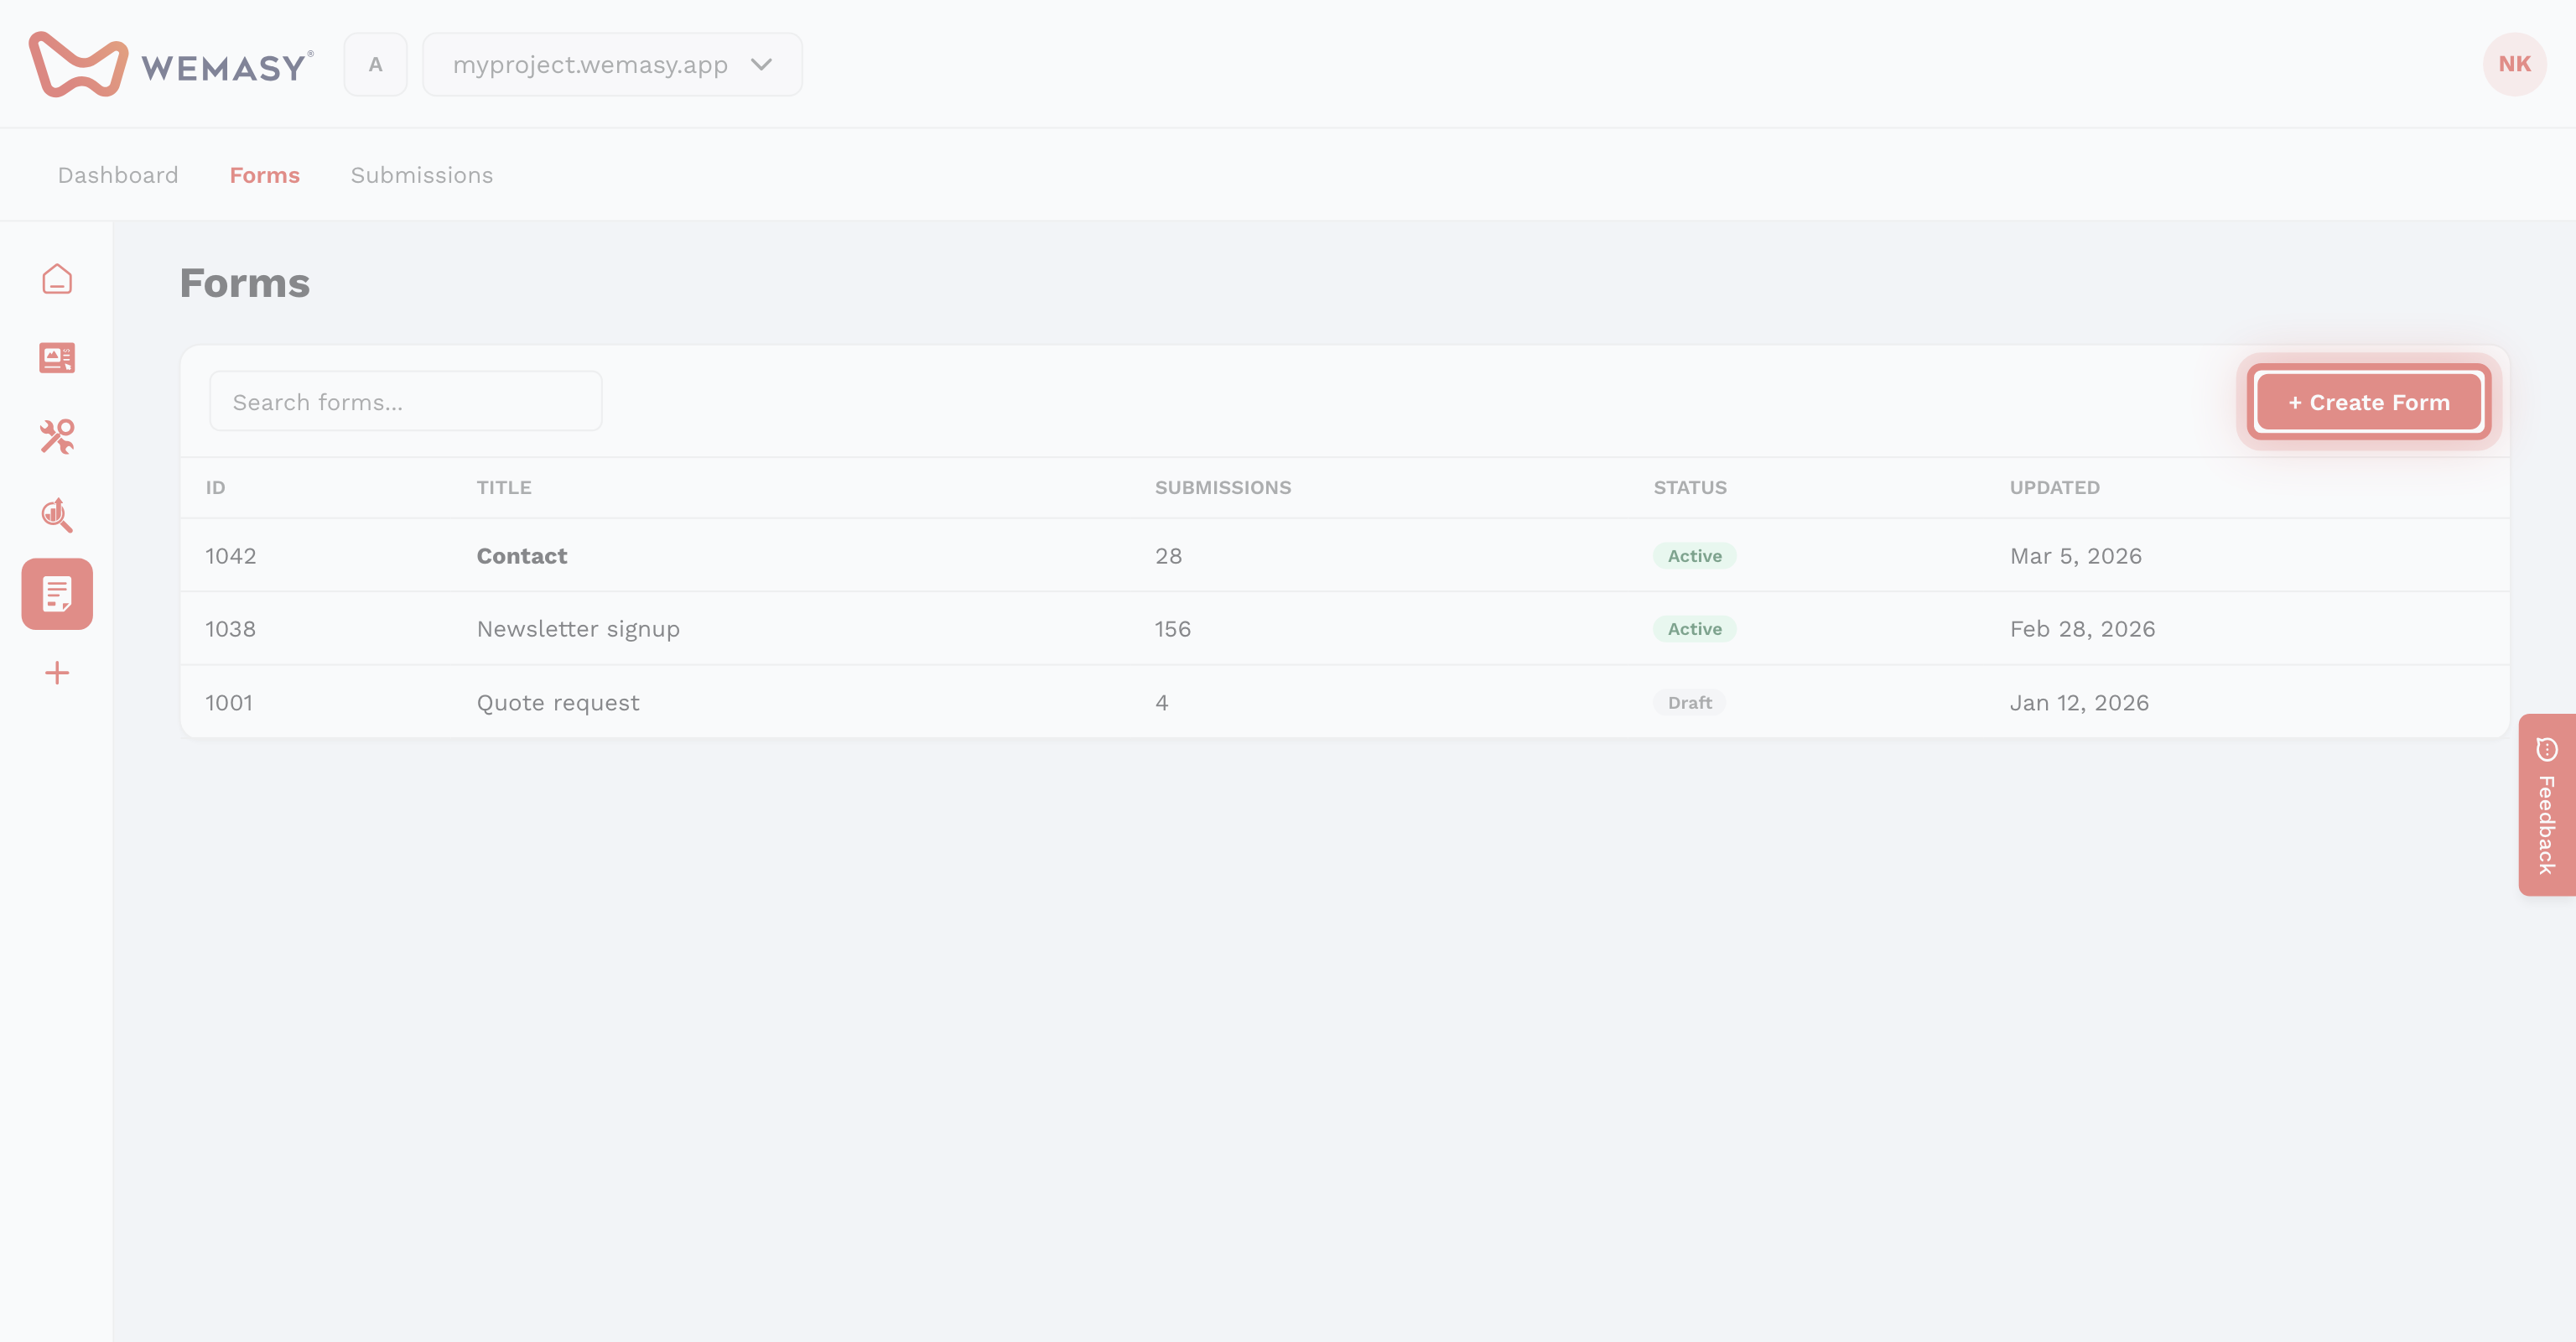Select the Forms tab
Viewport: 2576px width, 1342px height.
pyautogui.click(x=265, y=175)
